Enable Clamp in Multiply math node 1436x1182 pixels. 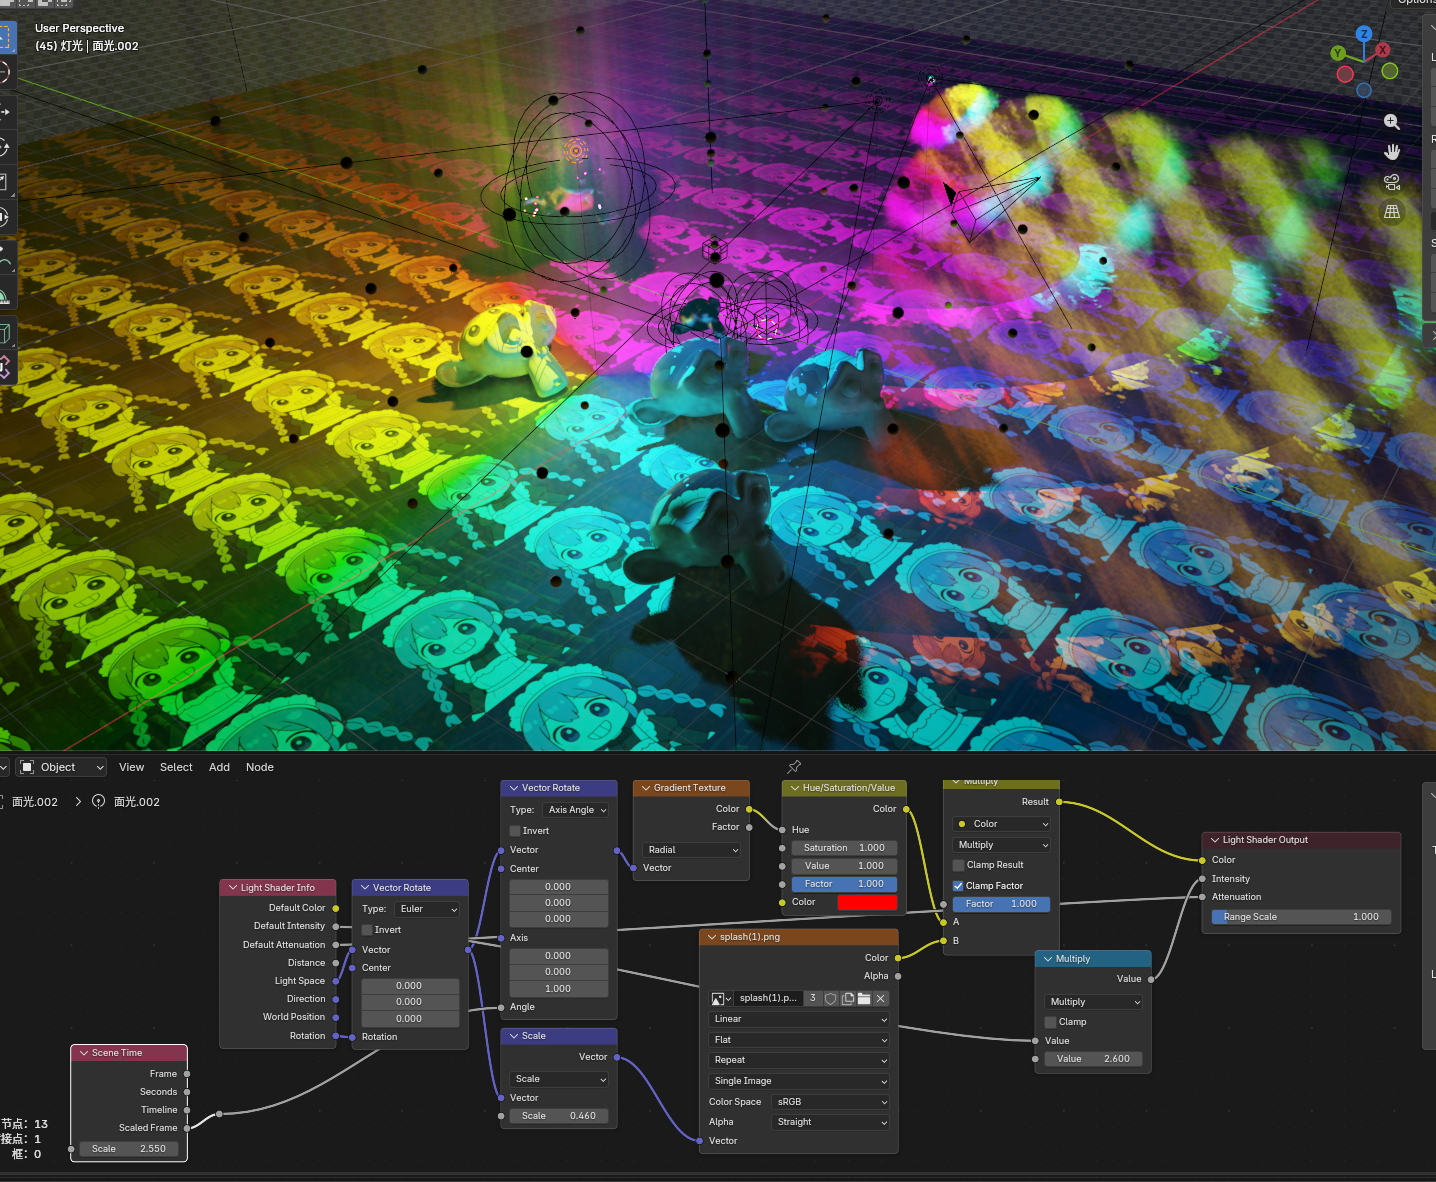tap(1050, 1022)
